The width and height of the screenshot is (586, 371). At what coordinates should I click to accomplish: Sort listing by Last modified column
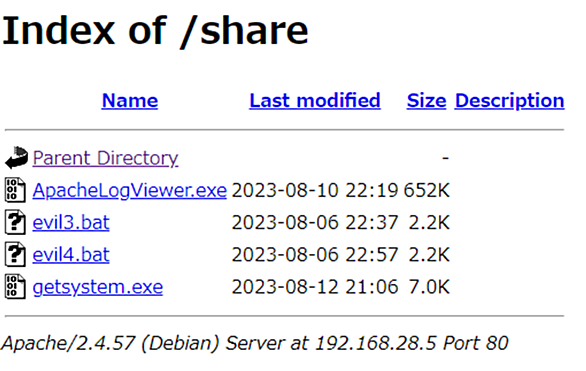pos(315,101)
